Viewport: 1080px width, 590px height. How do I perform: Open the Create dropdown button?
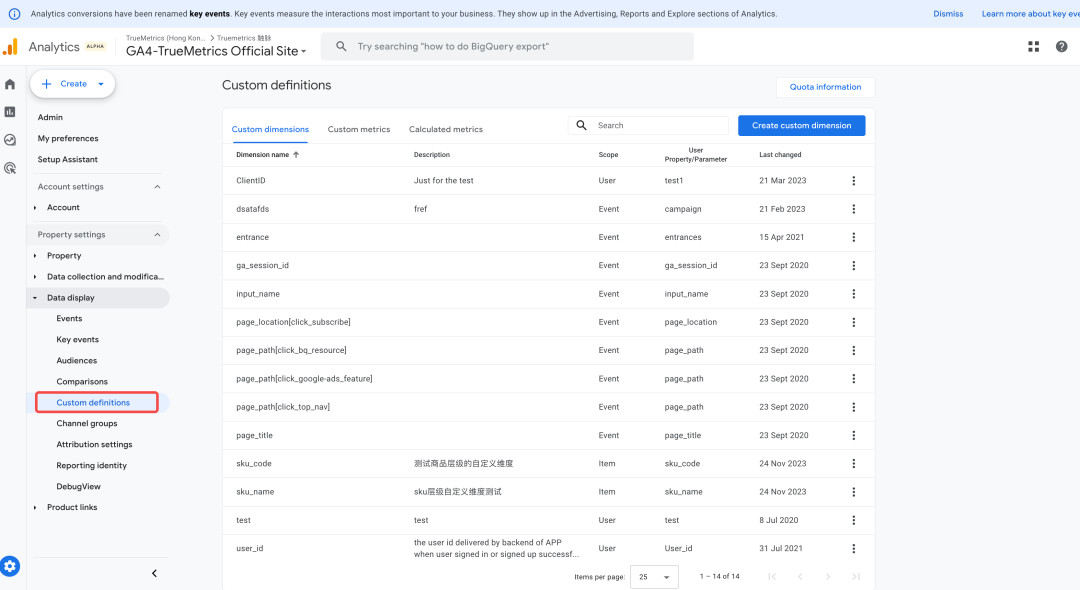[72, 84]
